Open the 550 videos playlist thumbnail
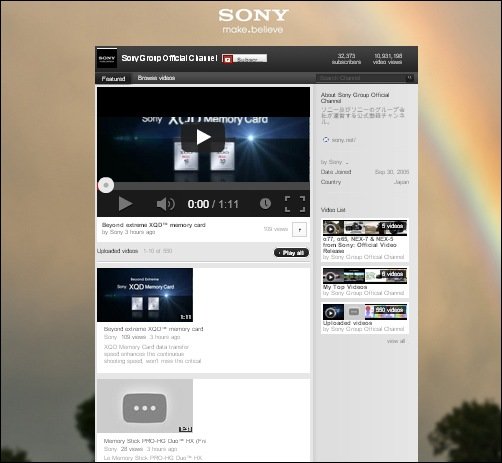The width and height of the screenshot is (502, 463). point(365,312)
